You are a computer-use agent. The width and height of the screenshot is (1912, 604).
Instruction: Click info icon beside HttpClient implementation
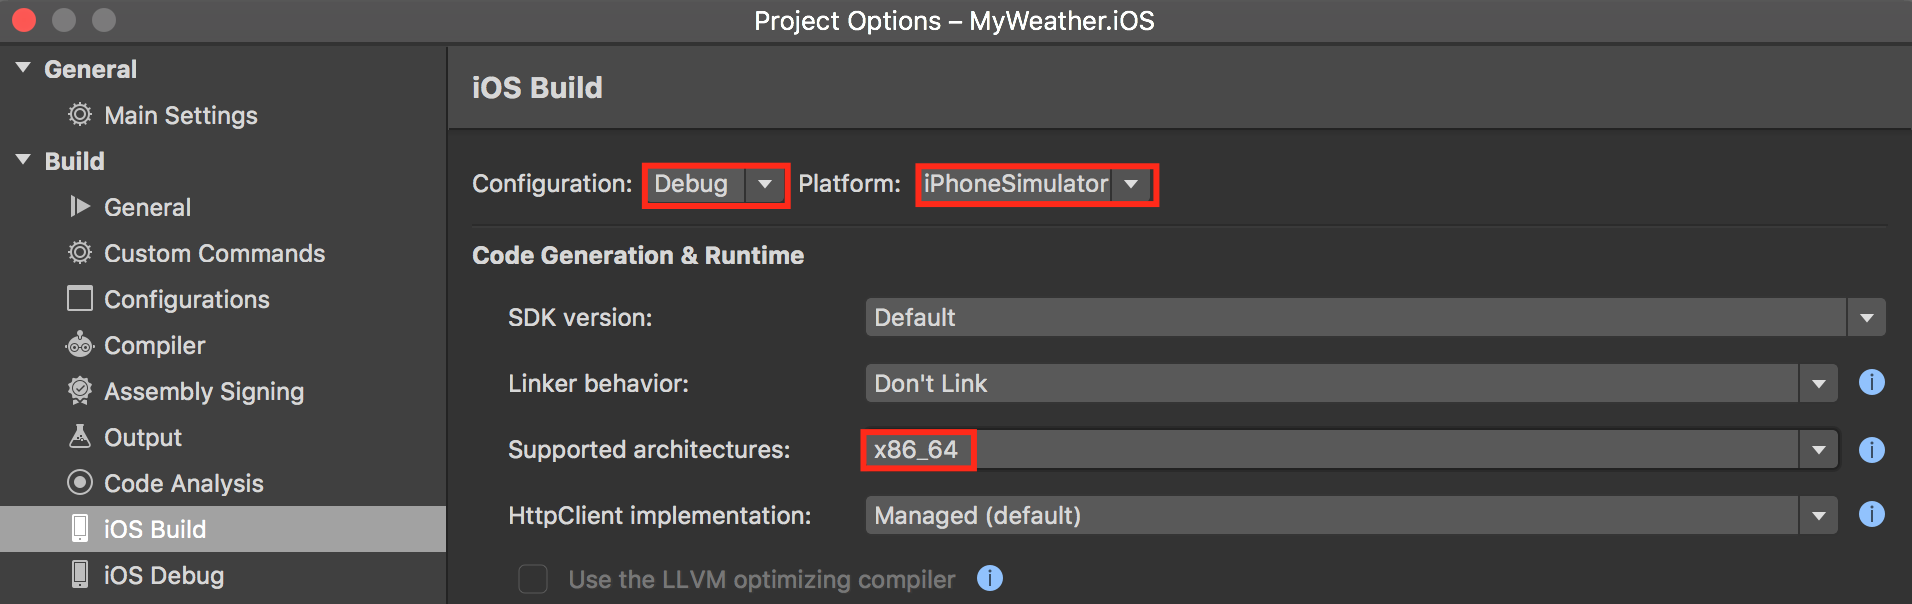(x=1871, y=514)
